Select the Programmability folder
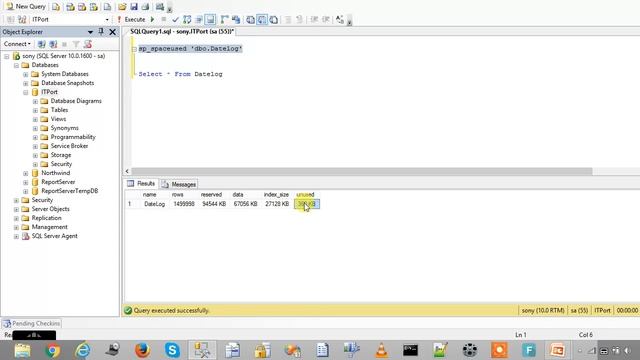The height and width of the screenshot is (360, 640). tap(73, 137)
